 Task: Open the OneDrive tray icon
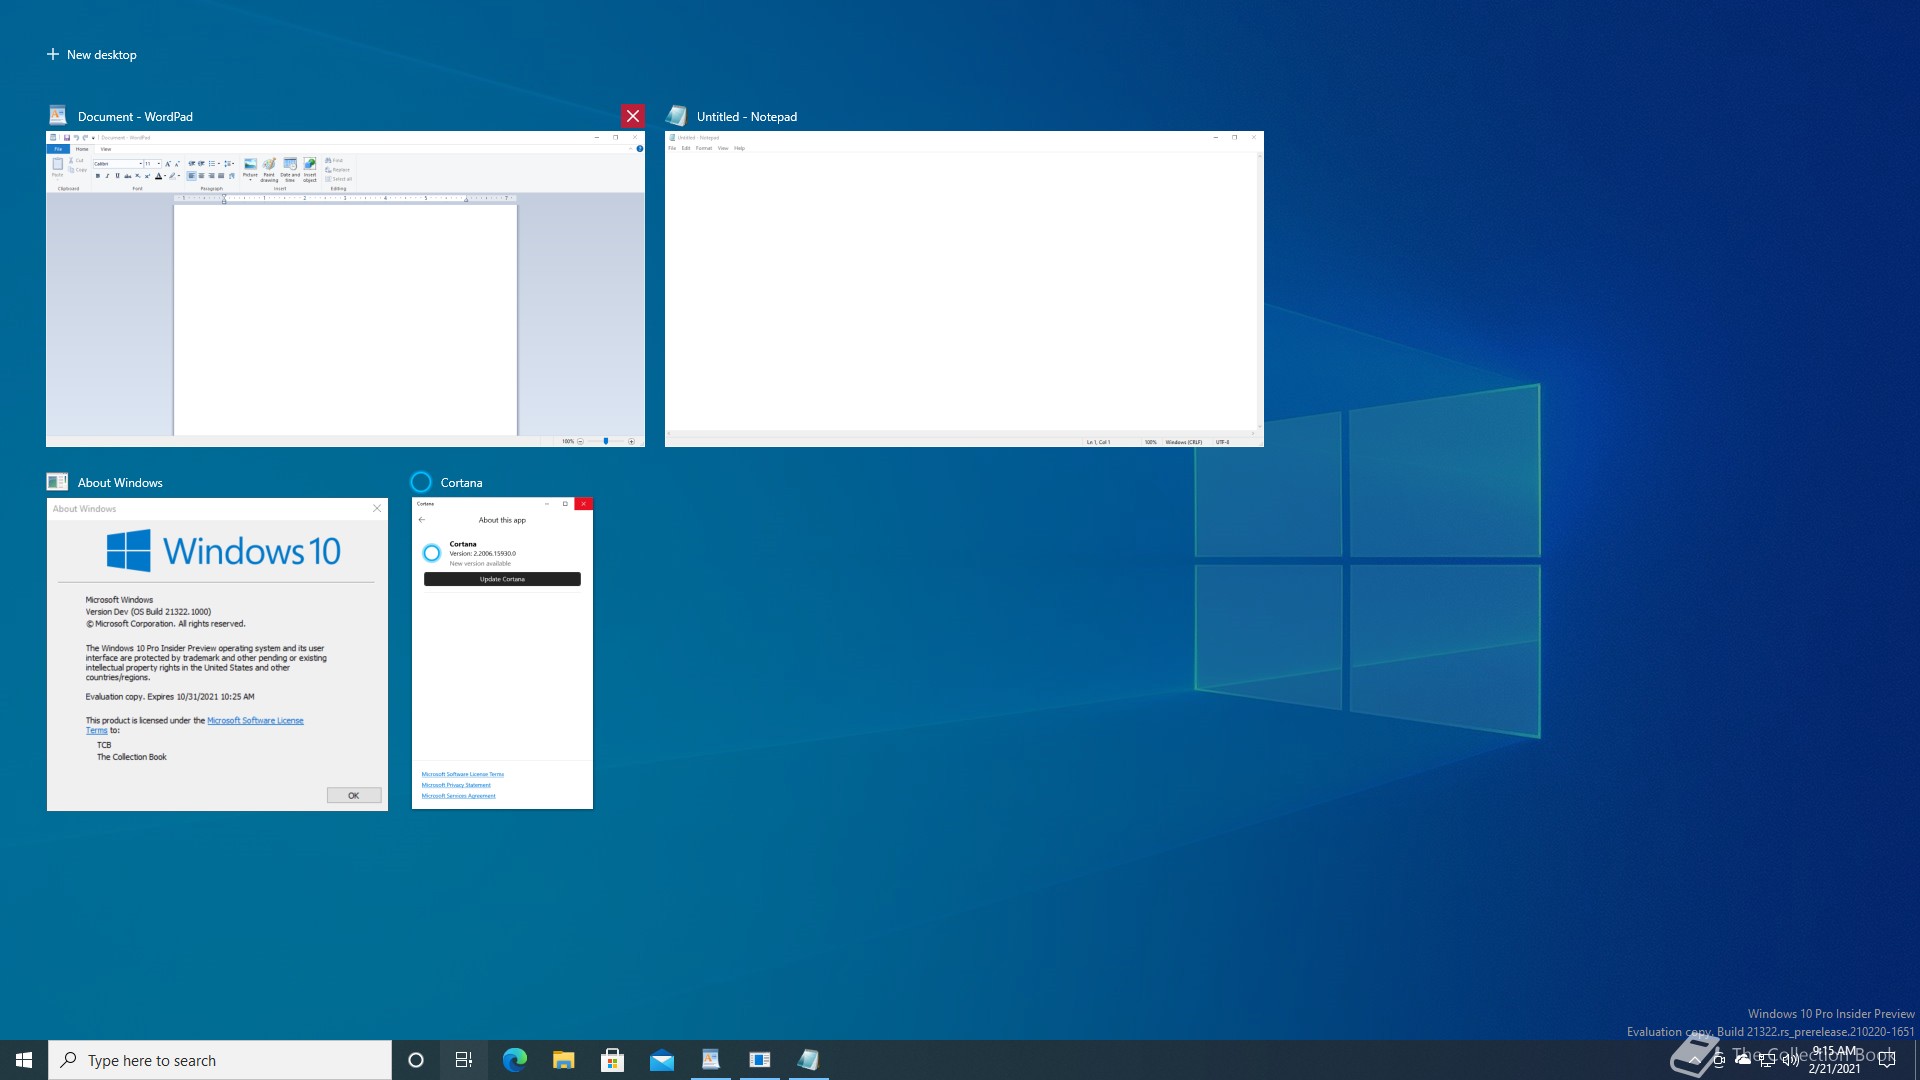(x=1743, y=1060)
